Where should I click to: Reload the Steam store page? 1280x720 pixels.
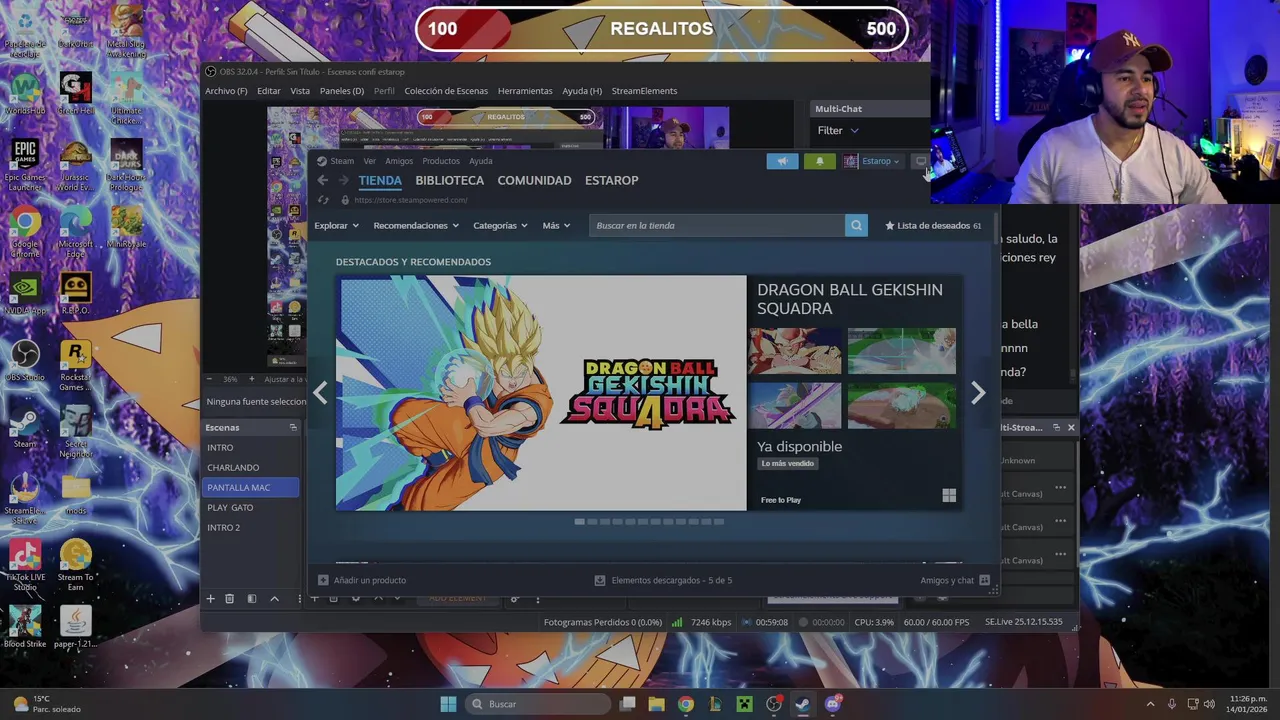(323, 200)
